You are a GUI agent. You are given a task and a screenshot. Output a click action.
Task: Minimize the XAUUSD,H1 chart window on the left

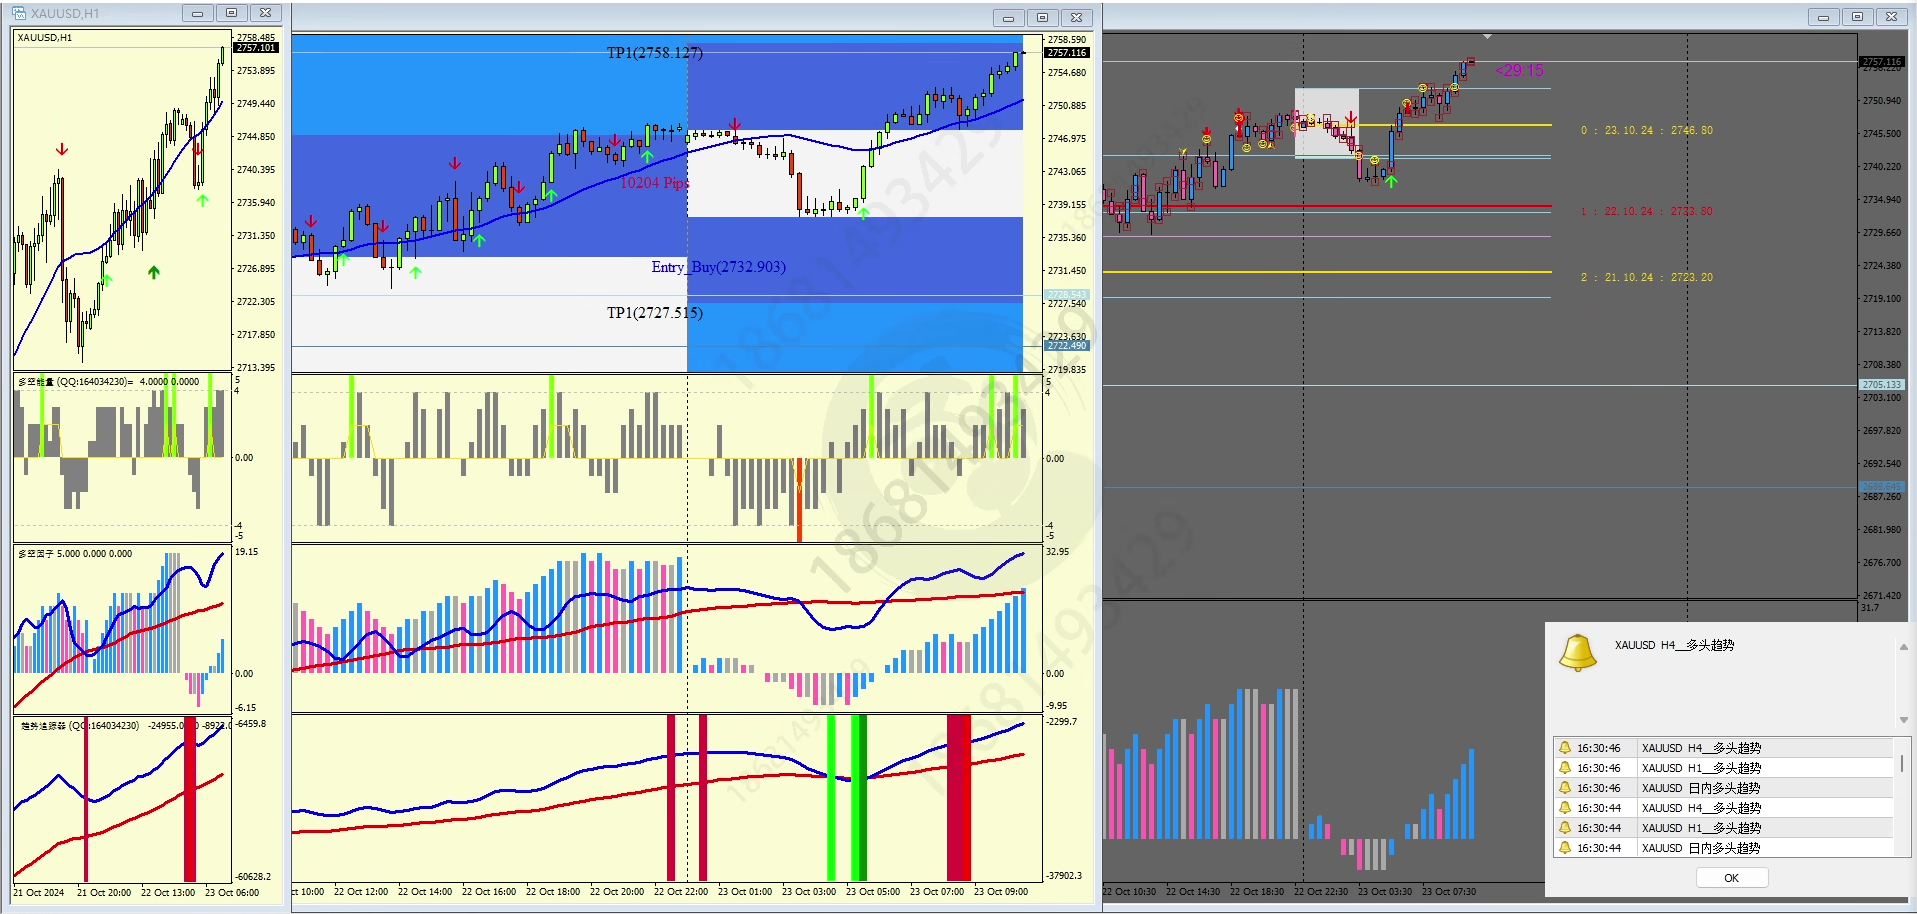[x=197, y=13]
